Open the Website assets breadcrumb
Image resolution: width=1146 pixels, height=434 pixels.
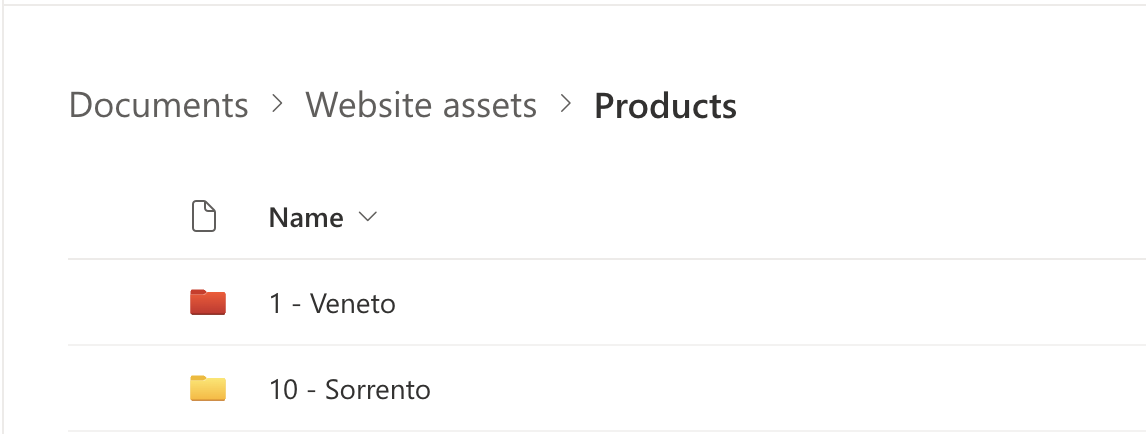[421, 105]
